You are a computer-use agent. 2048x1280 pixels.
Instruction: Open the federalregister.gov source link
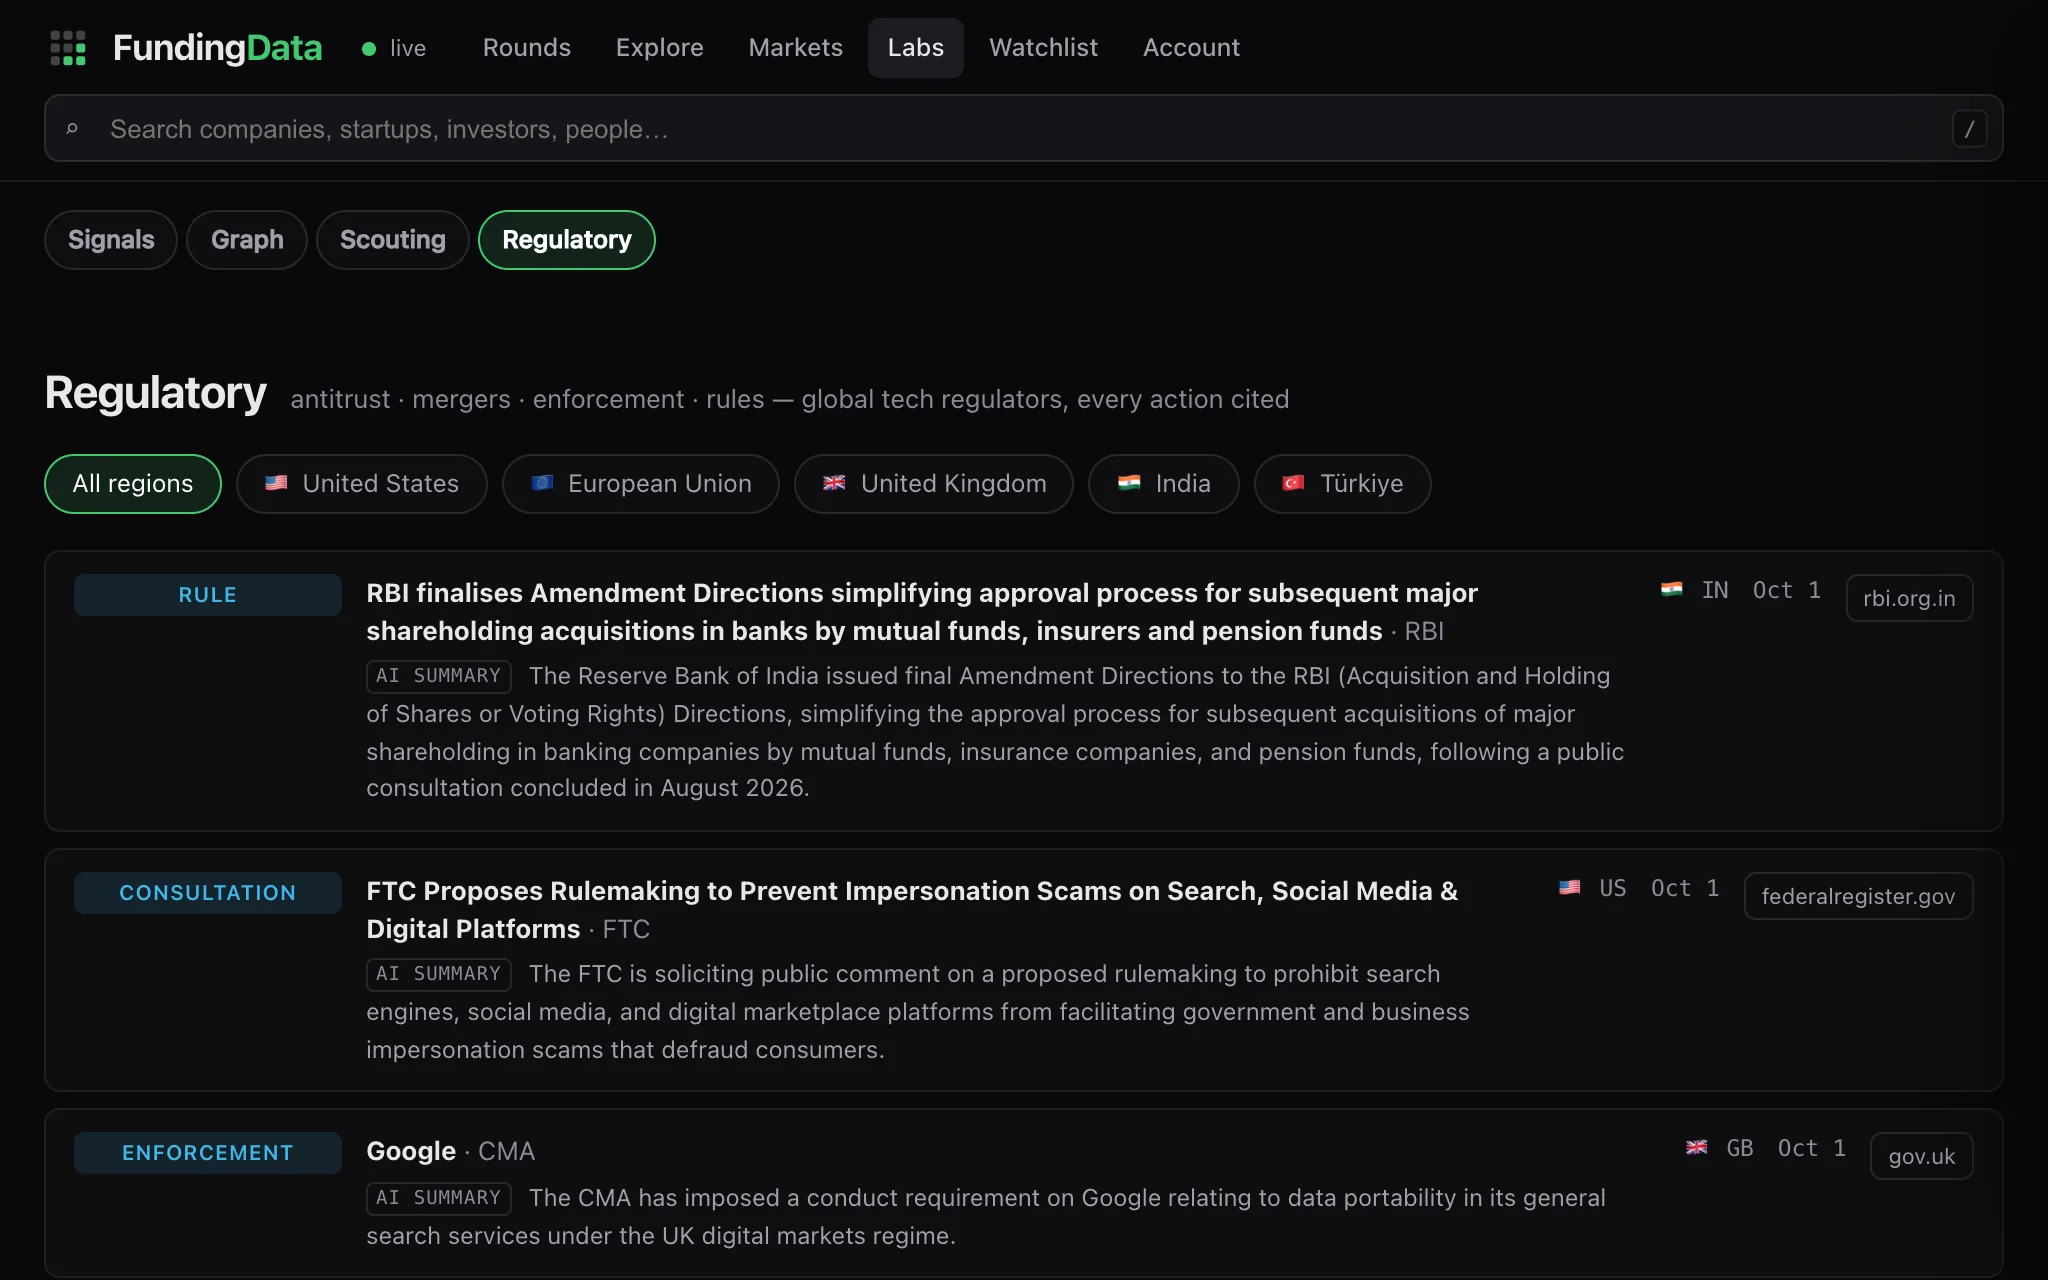[x=1858, y=896]
